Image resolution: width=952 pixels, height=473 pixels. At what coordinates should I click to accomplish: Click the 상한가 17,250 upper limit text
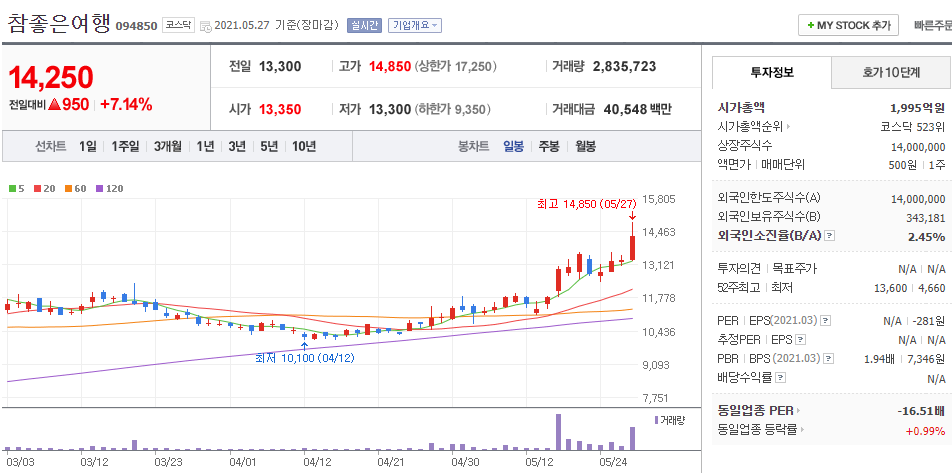pyautogui.click(x=455, y=67)
